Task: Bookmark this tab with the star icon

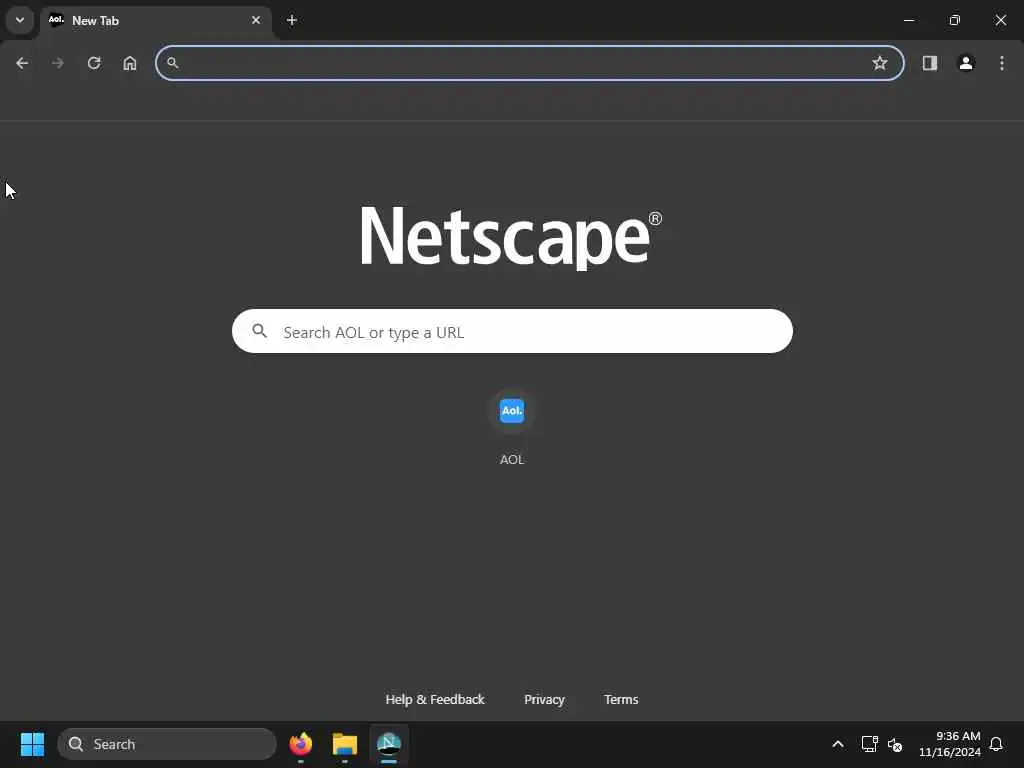Action: coord(880,63)
